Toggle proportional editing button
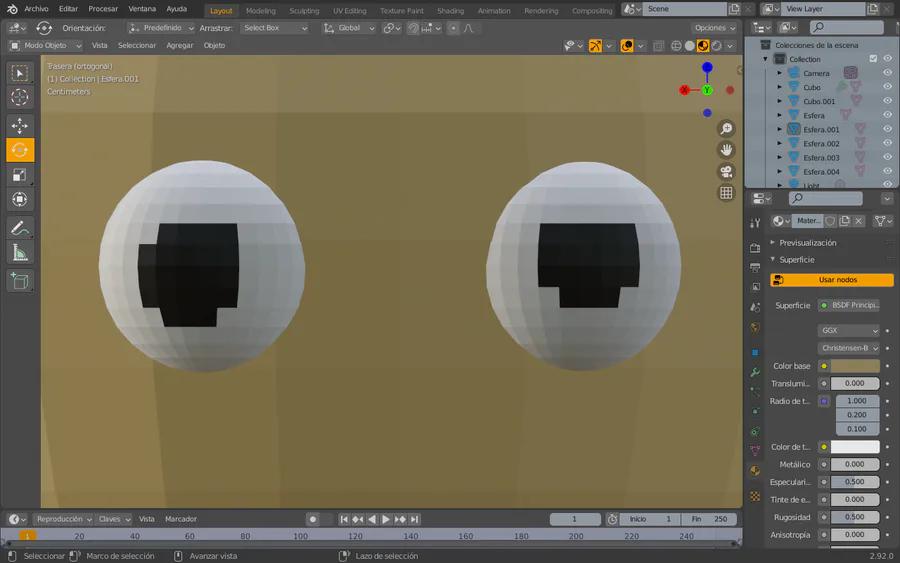900x563 pixels. click(x=453, y=28)
